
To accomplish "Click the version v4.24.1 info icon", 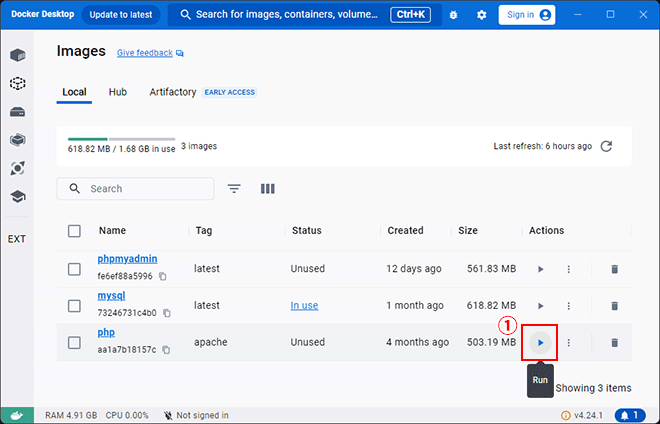I will point(566,416).
